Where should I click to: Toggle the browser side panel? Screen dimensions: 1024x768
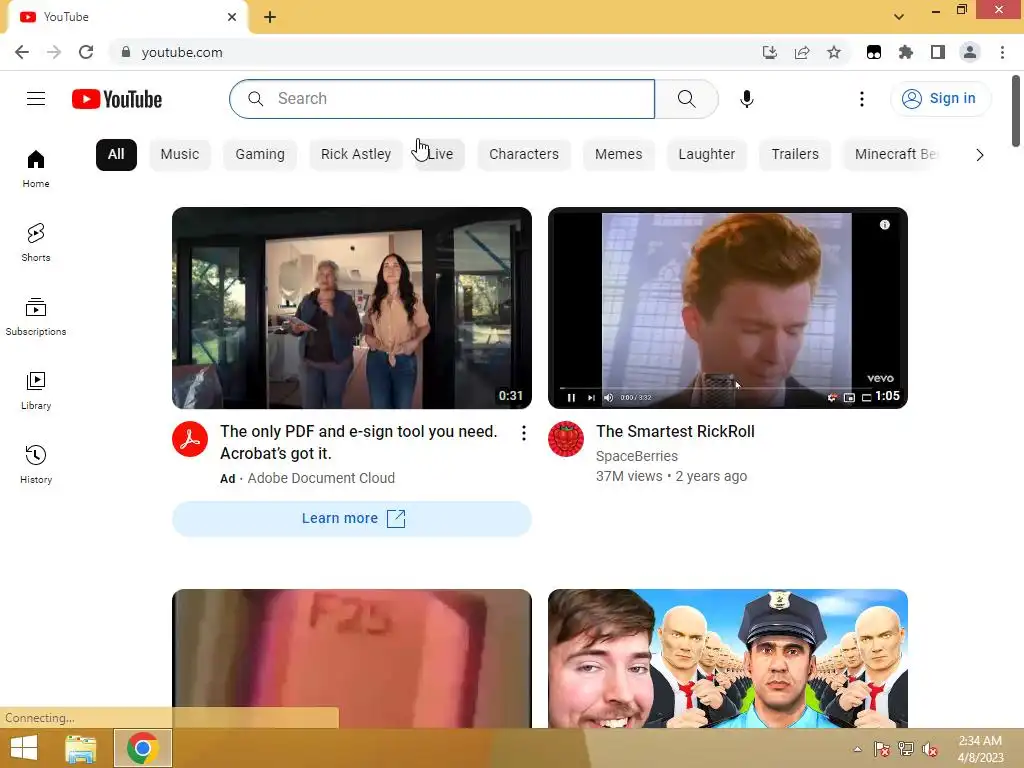[x=938, y=52]
